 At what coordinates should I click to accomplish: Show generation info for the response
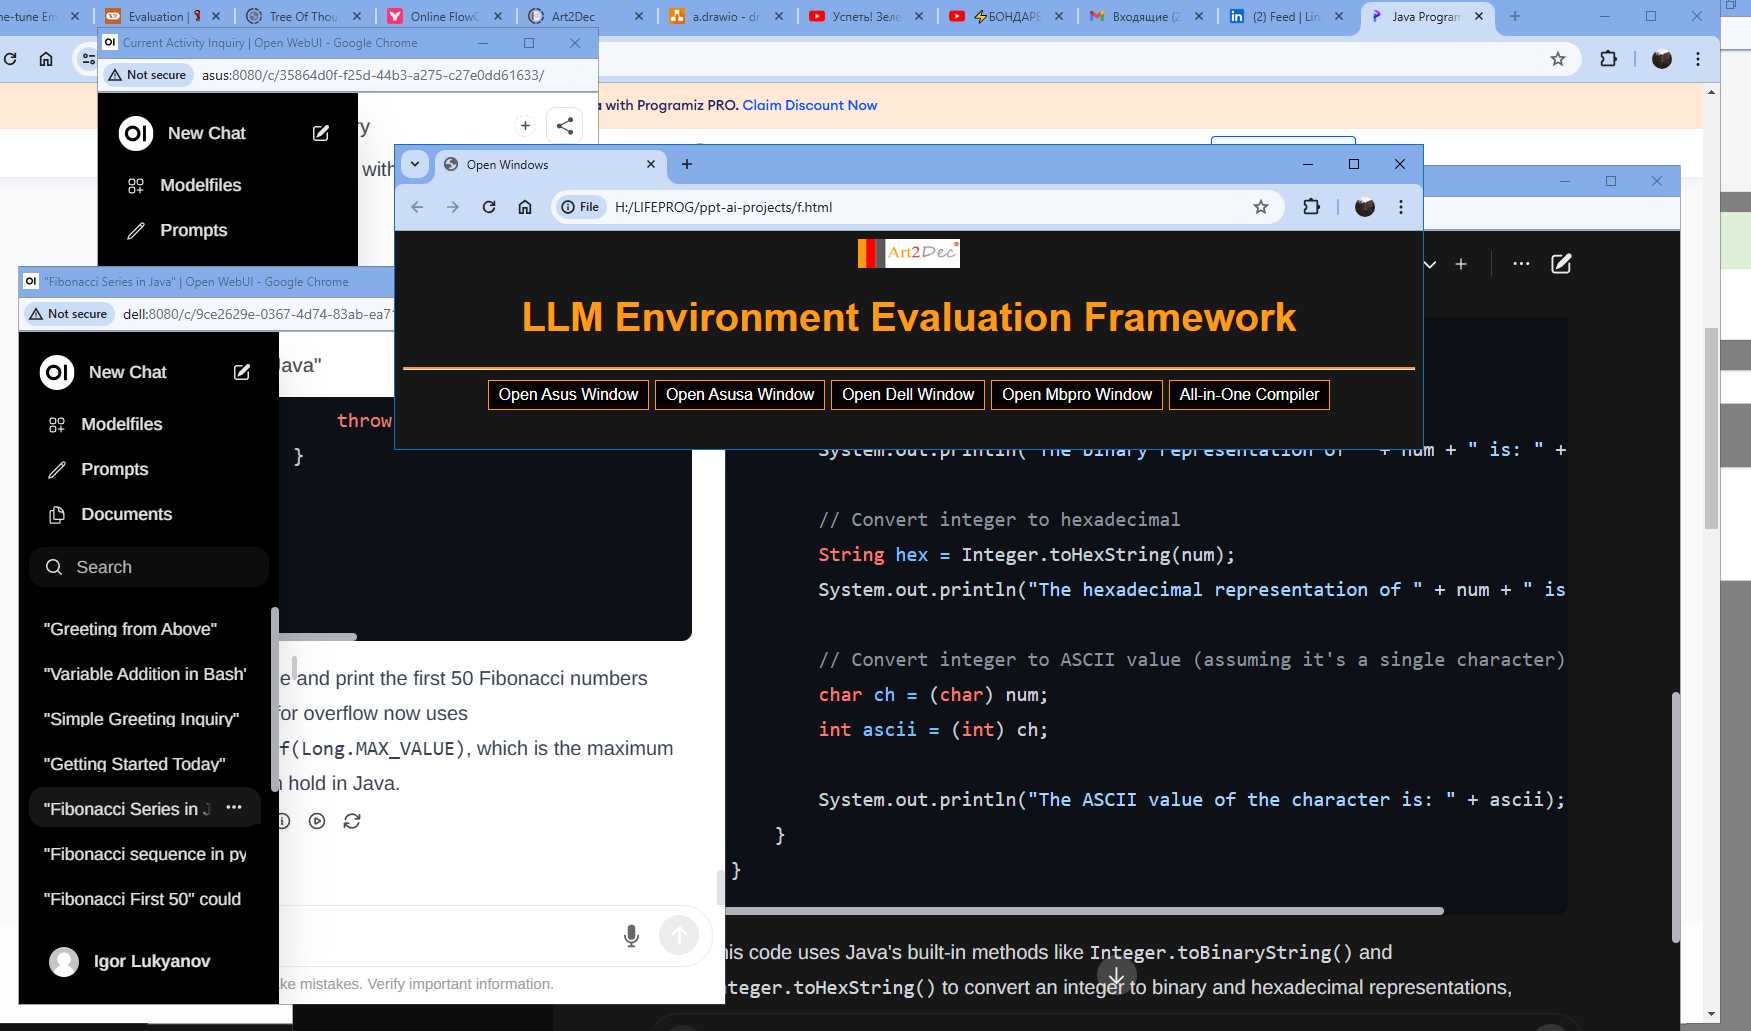click(283, 821)
